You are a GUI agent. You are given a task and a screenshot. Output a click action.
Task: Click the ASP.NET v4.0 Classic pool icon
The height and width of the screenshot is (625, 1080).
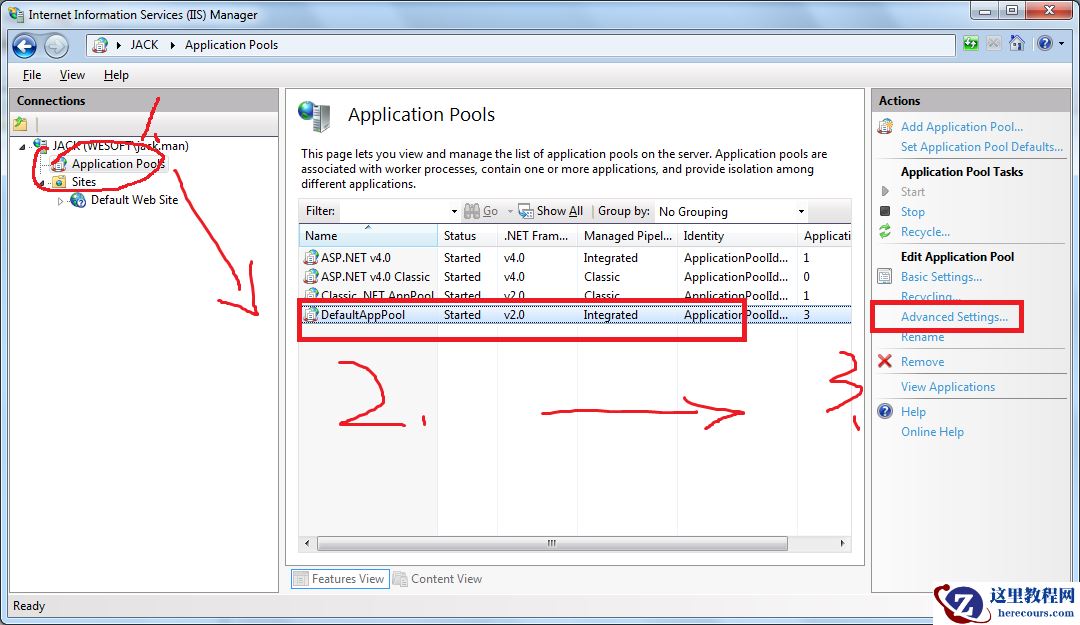coord(311,276)
